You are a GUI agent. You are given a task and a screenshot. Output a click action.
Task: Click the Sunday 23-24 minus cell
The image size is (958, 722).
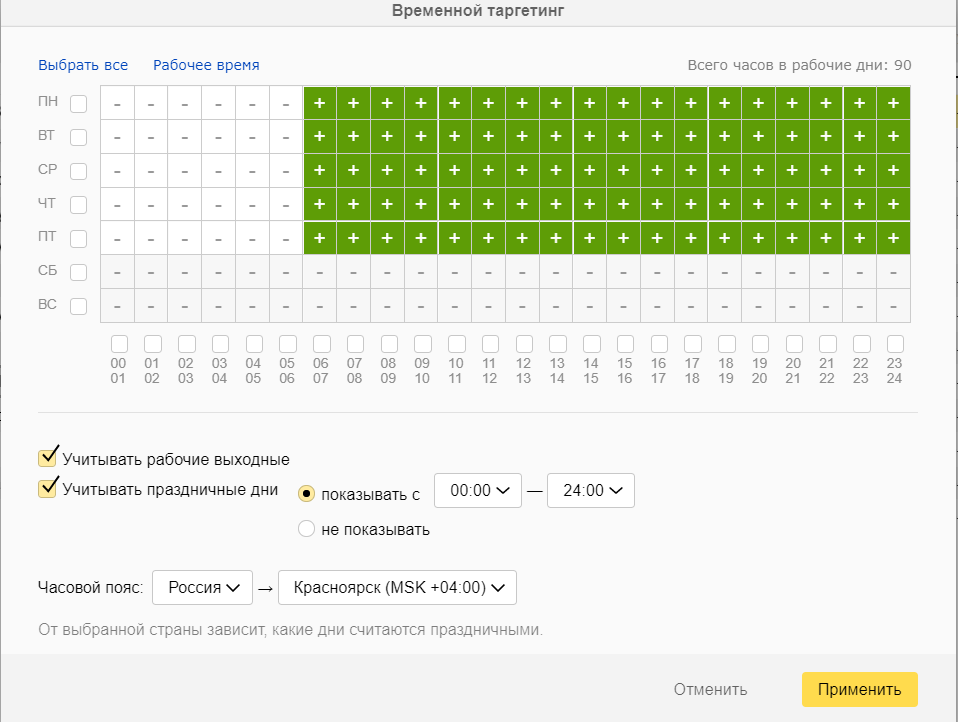(x=893, y=305)
